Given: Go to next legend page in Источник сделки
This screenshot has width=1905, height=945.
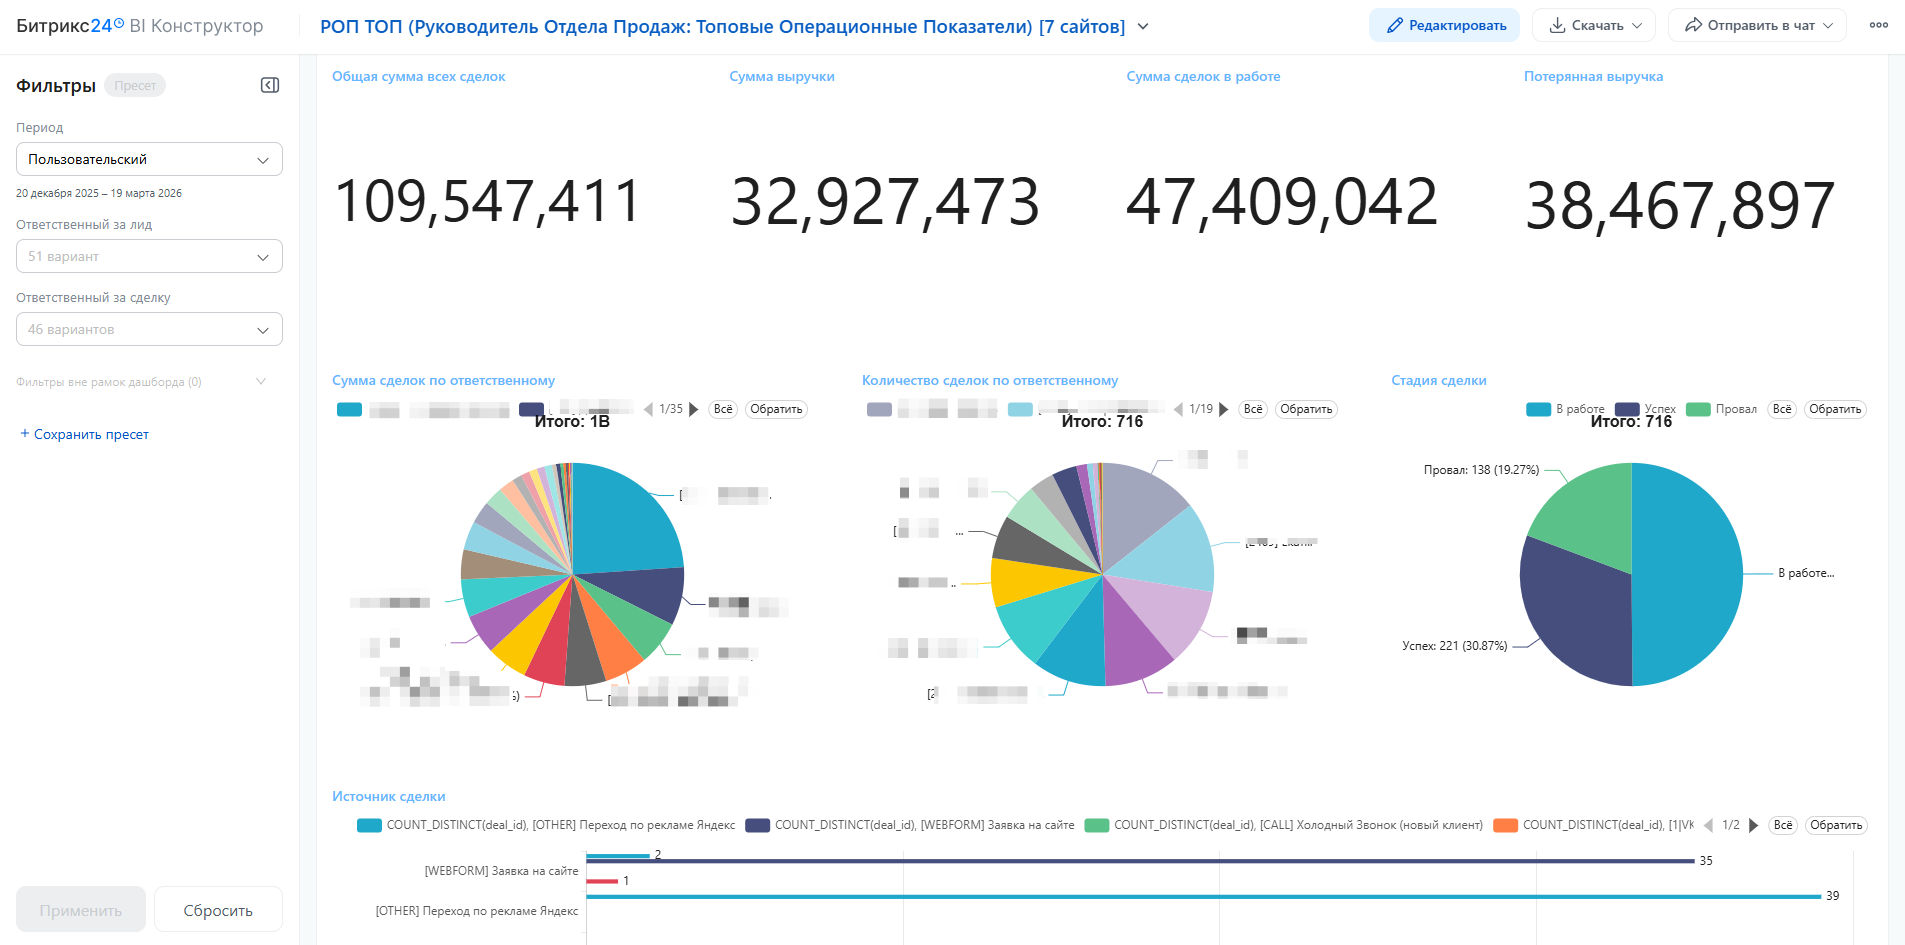Looking at the screenshot, I should 1753,825.
